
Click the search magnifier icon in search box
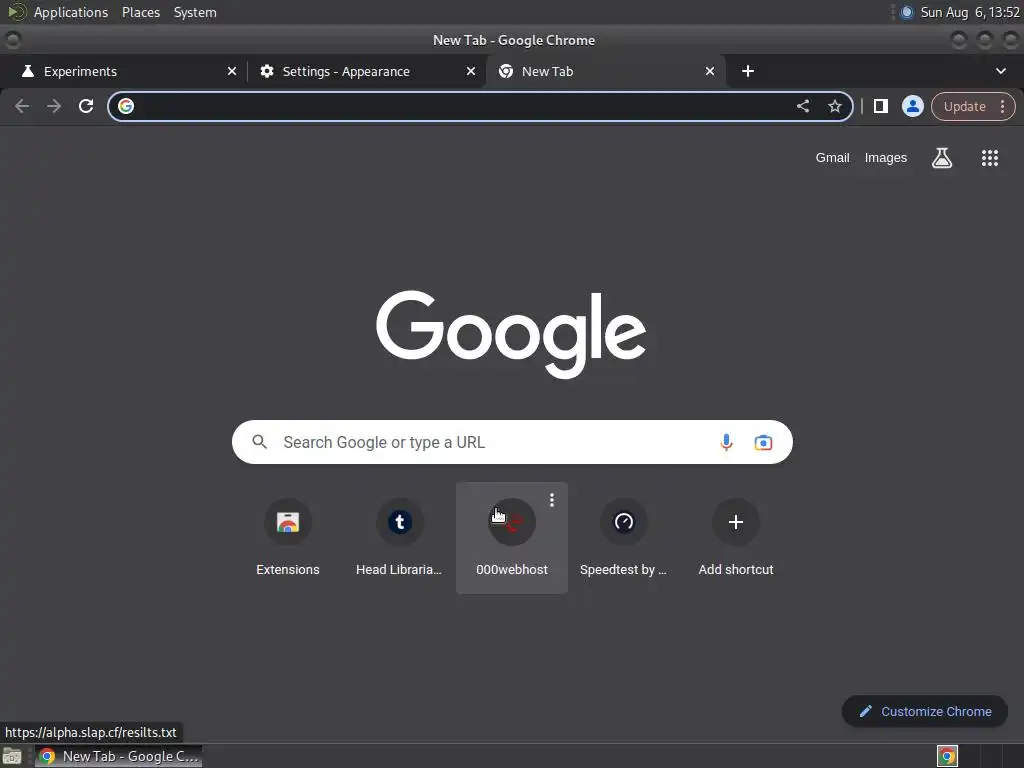point(259,442)
